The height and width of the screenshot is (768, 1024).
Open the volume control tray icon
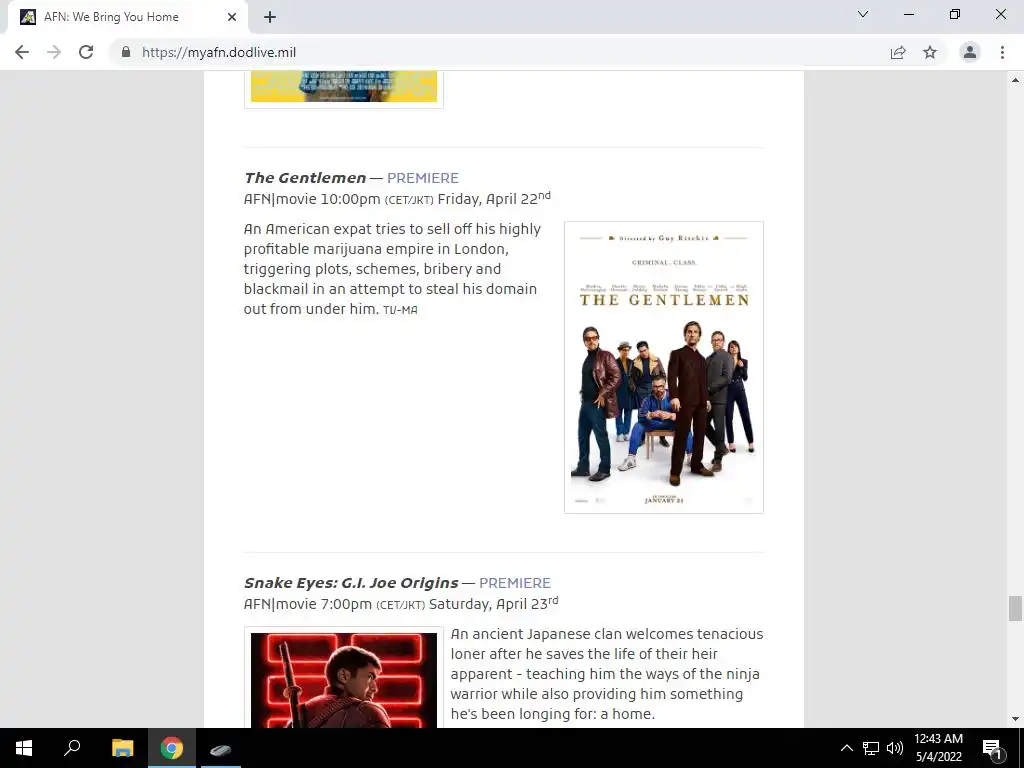pos(895,748)
